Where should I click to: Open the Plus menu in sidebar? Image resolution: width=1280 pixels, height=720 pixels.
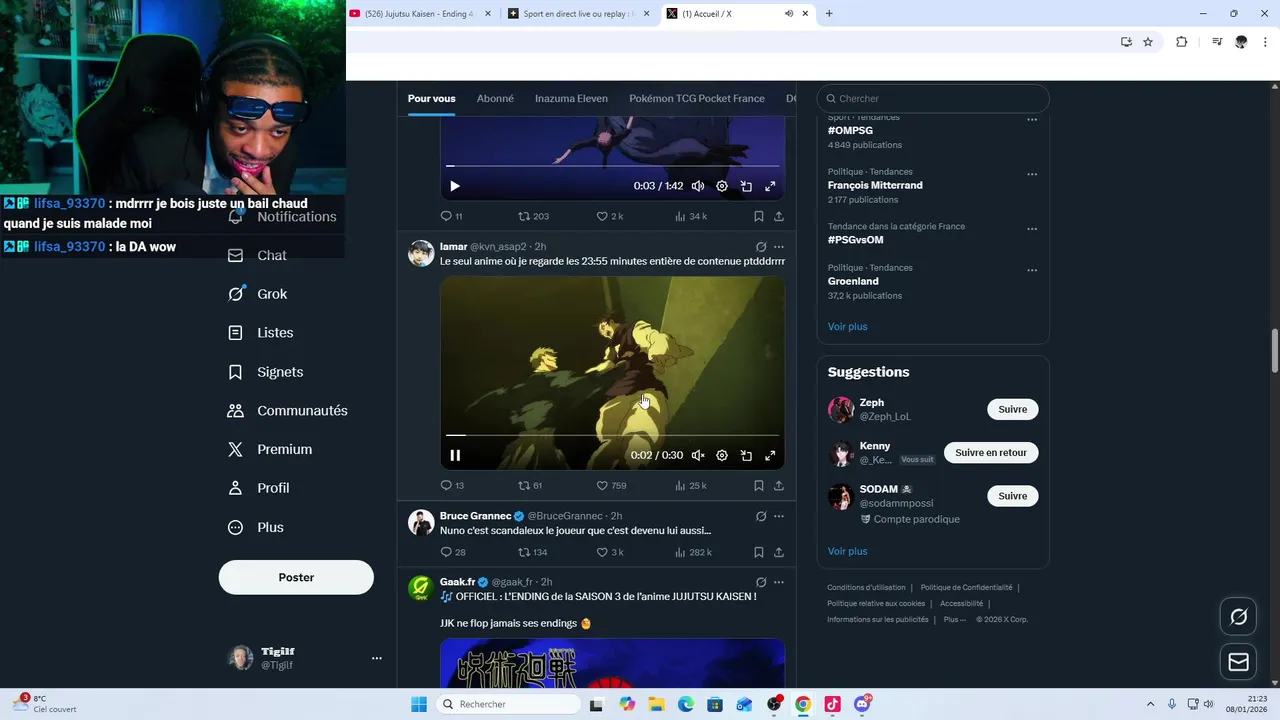tap(255, 527)
